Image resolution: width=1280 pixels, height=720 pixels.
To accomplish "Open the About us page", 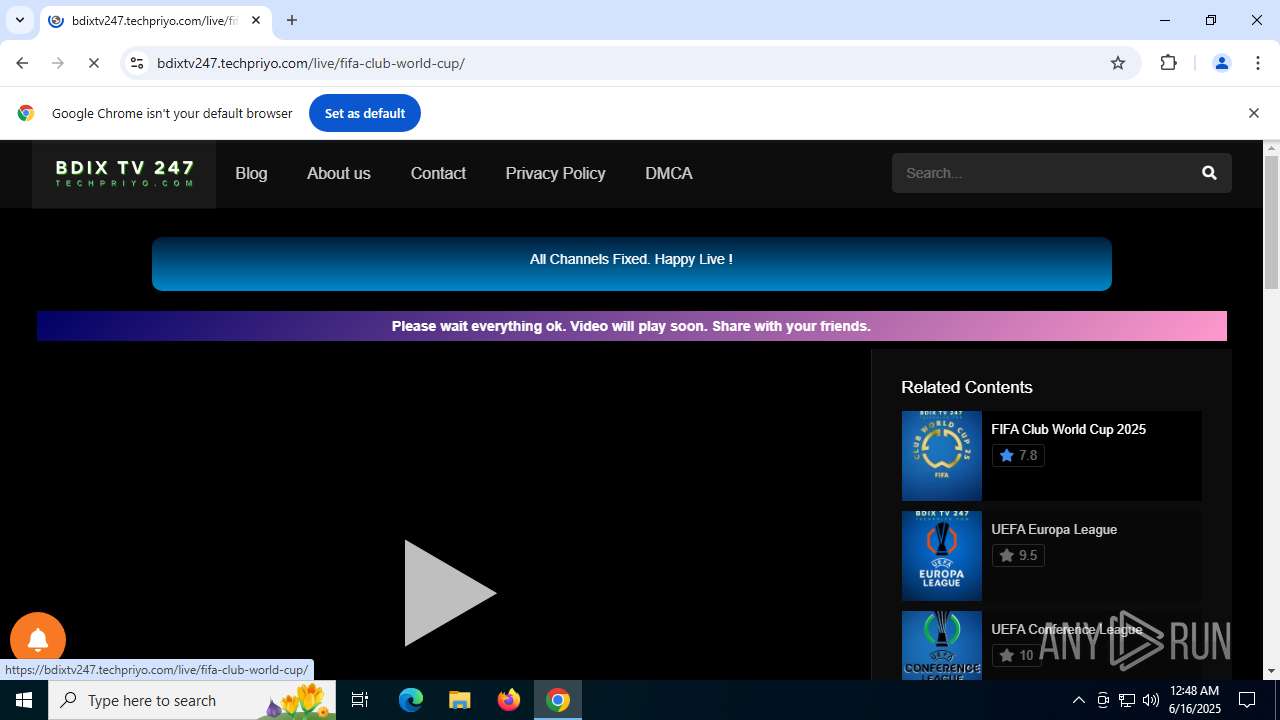I will (338, 173).
